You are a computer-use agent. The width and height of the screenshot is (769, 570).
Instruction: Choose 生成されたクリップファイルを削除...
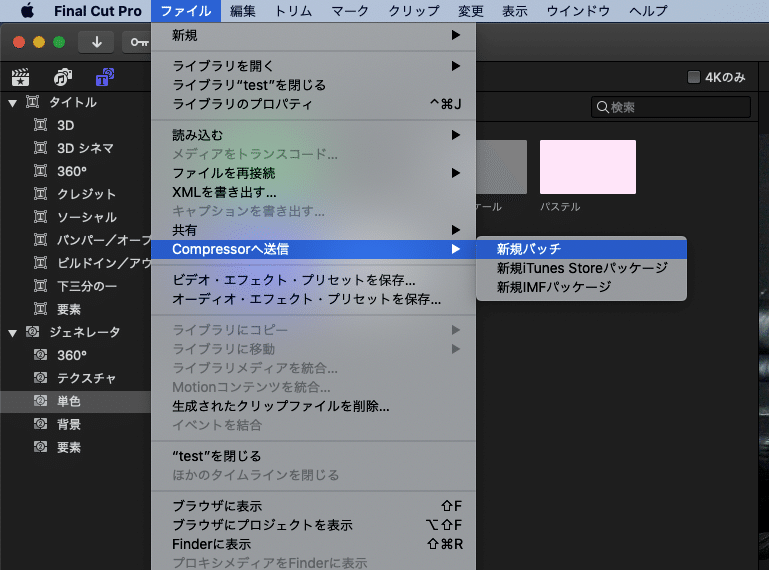pyautogui.click(x=313, y=406)
